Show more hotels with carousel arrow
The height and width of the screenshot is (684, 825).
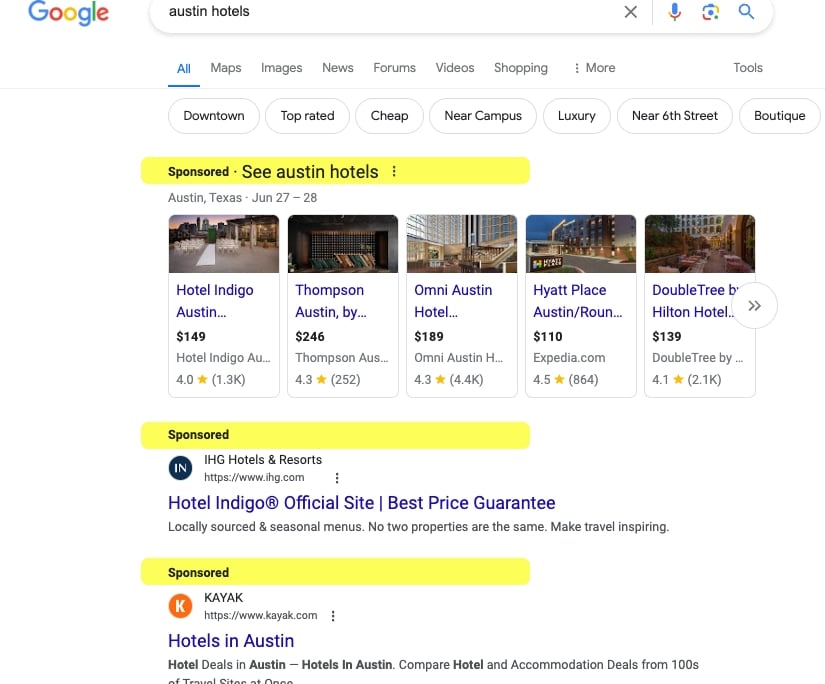click(754, 306)
